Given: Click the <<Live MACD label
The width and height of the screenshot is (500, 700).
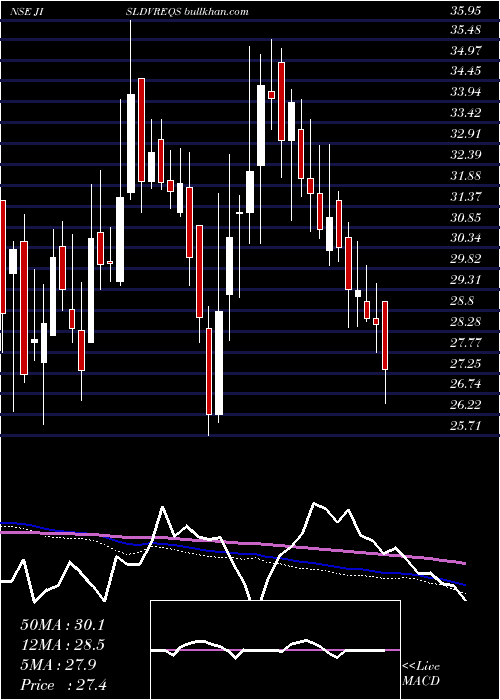Looking at the screenshot, I should pyautogui.click(x=421, y=674).
